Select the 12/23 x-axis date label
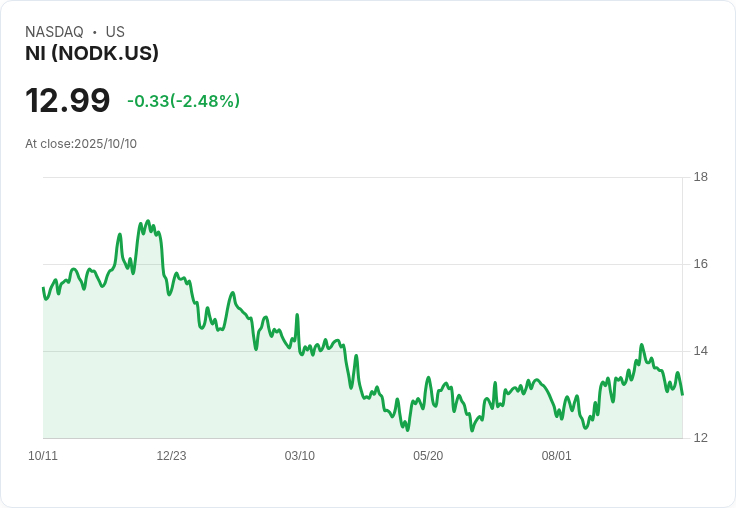This screenshot has width=736, height=508. 171,456
